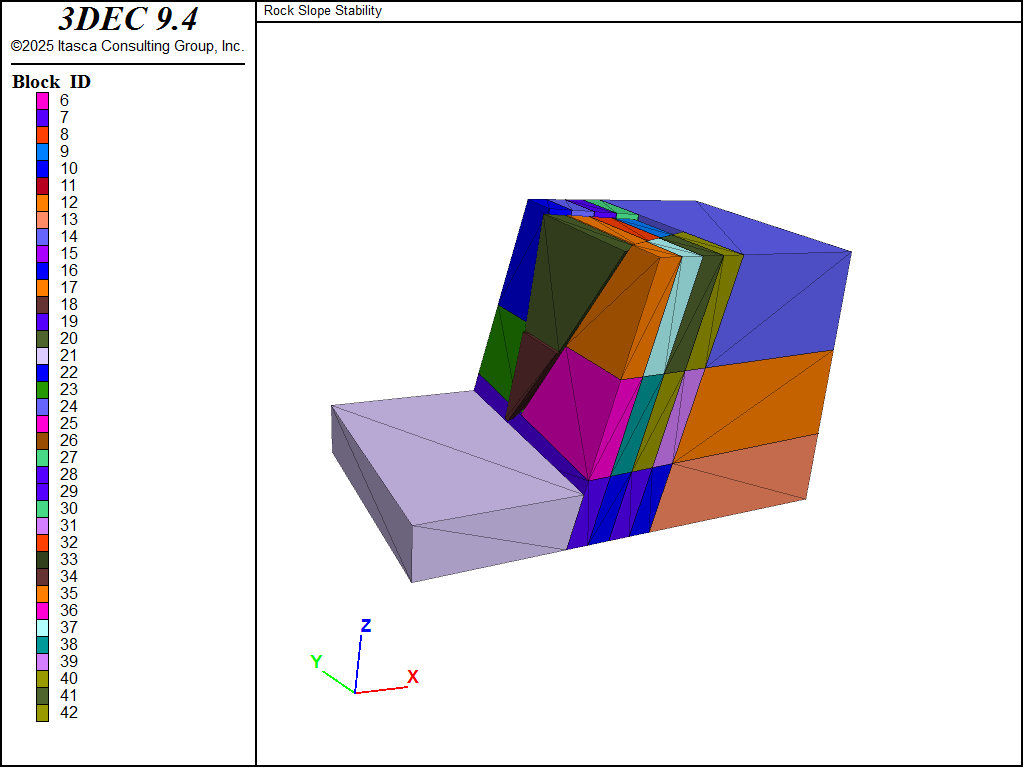Click the swatch next to Block ID 21

tap(43, 355)
